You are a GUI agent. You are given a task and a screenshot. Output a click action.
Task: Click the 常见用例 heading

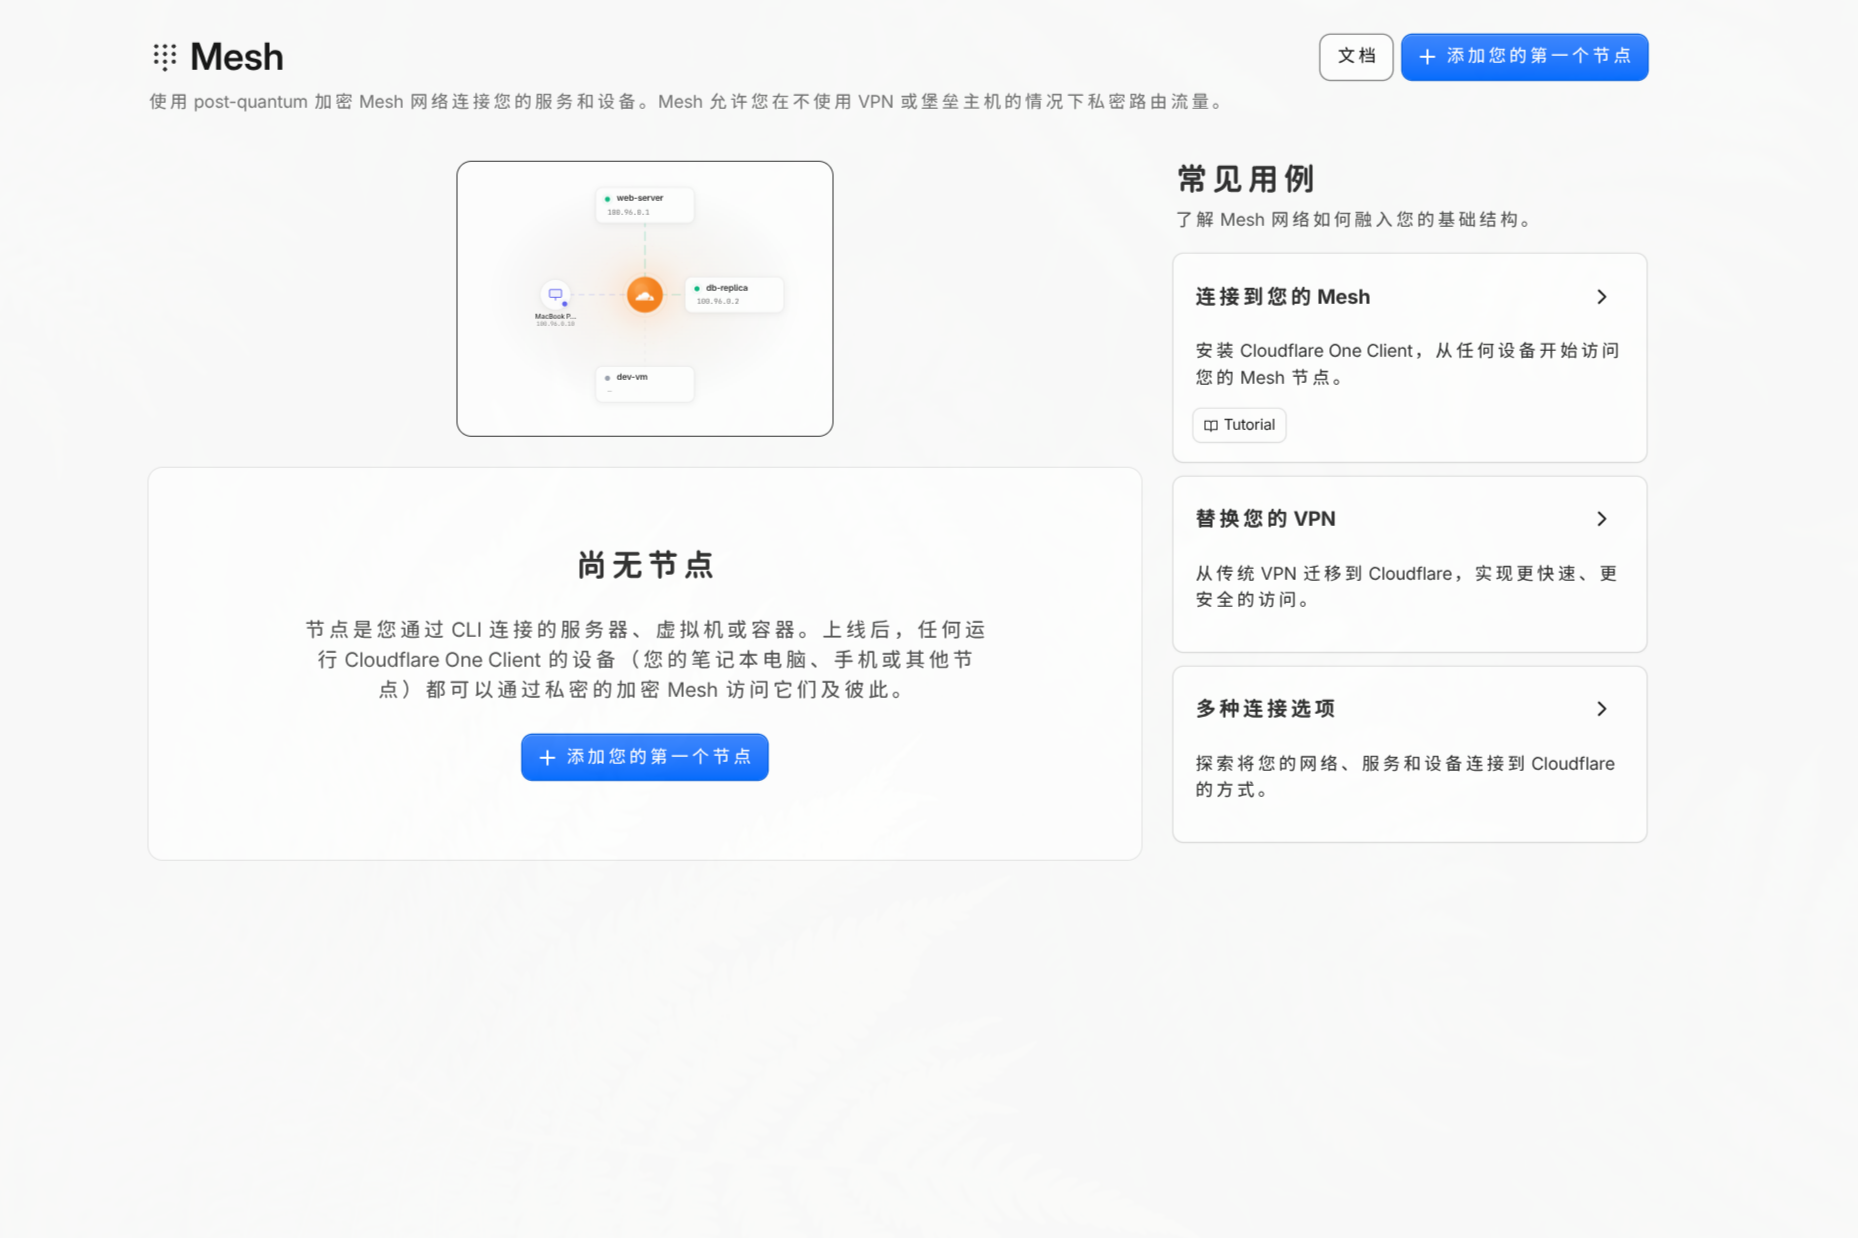click(x=1246, y=179)
